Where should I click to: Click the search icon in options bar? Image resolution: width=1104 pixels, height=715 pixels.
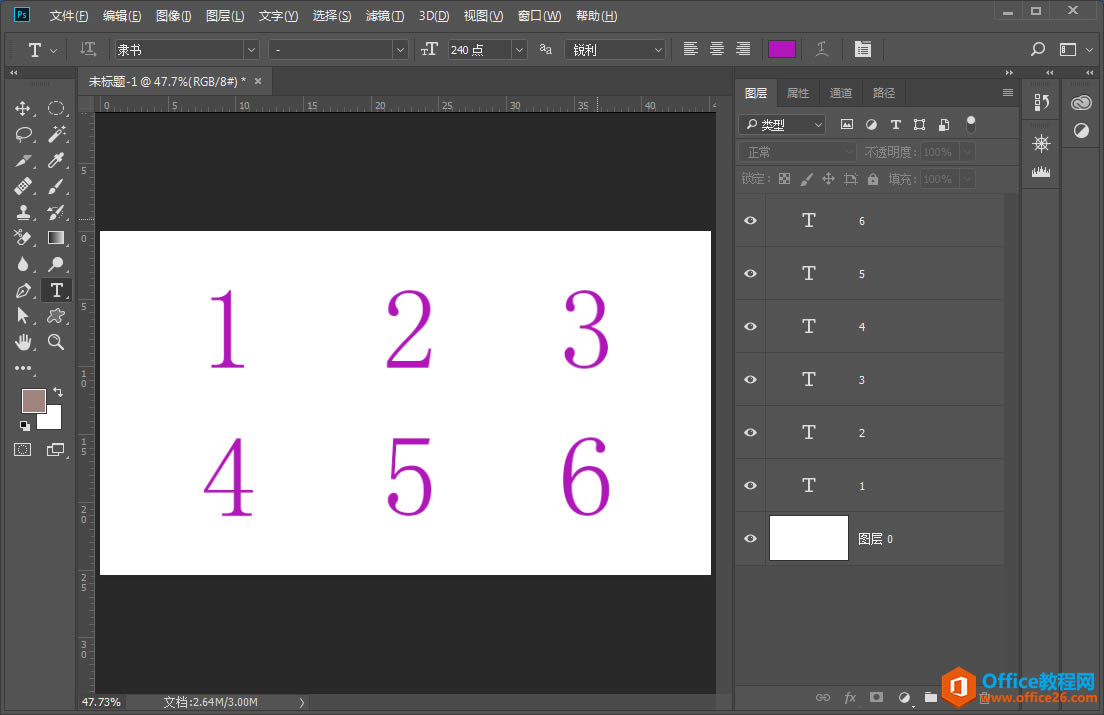coord(1038,49)
